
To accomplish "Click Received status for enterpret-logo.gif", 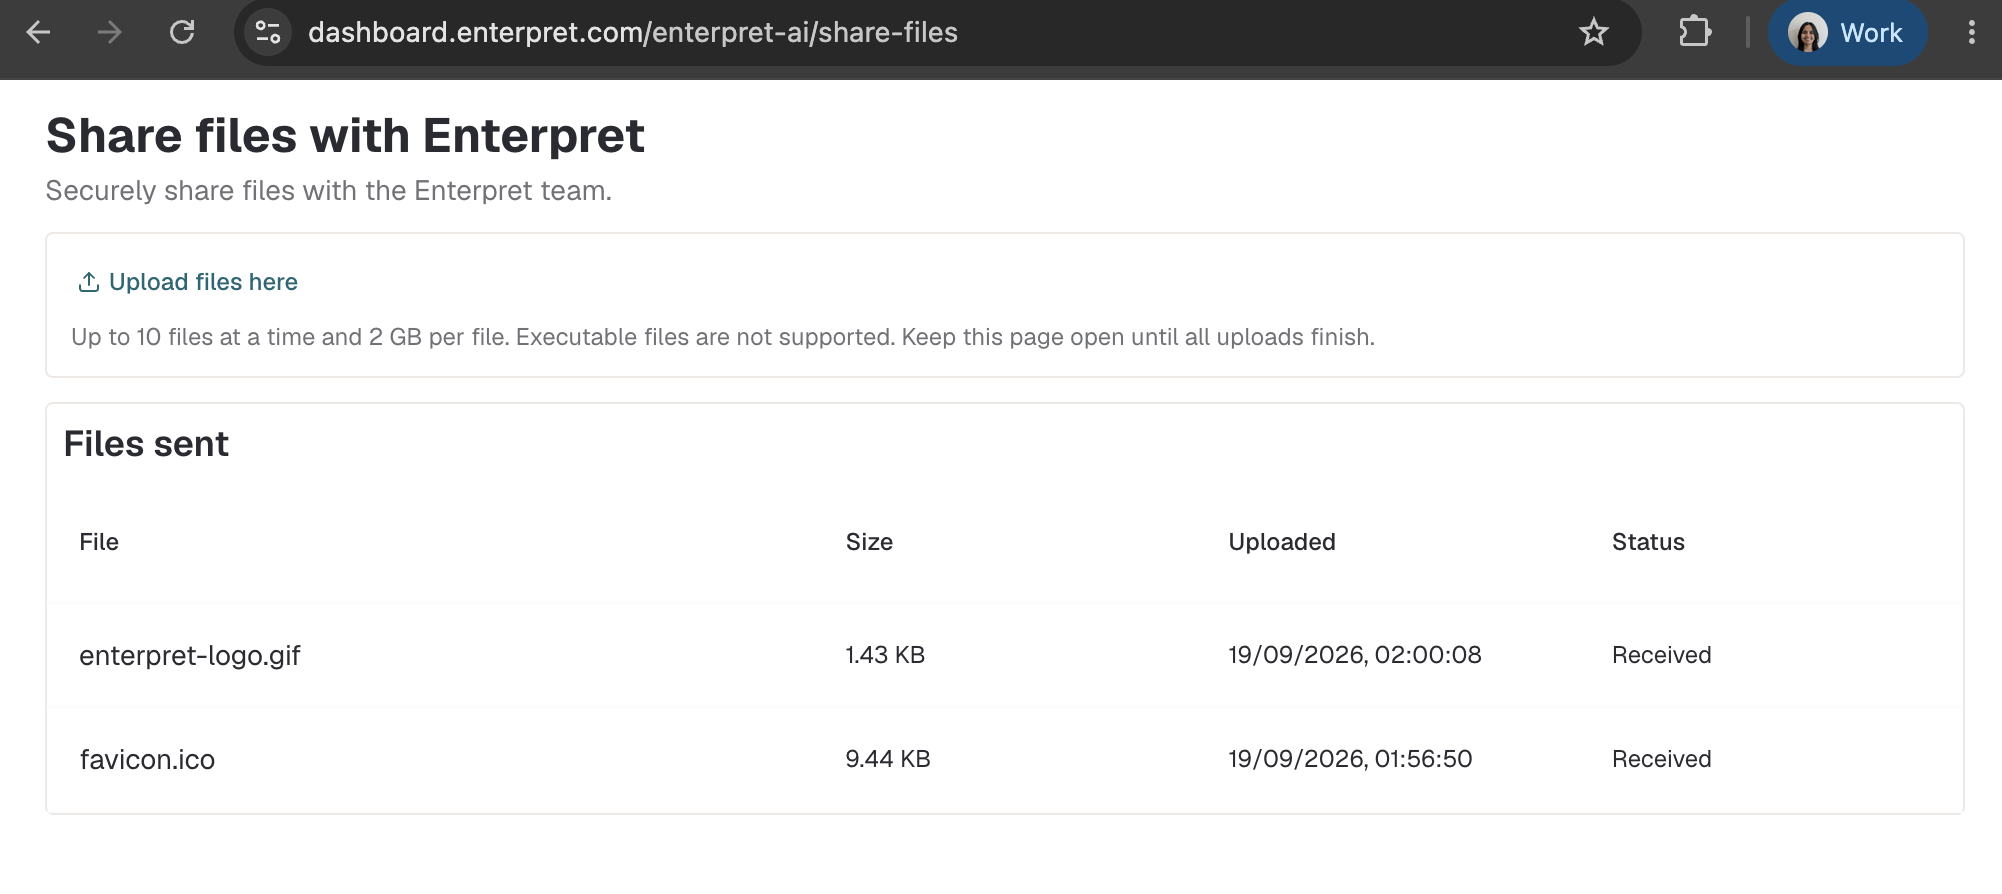I will click(x=1661, y=655).
